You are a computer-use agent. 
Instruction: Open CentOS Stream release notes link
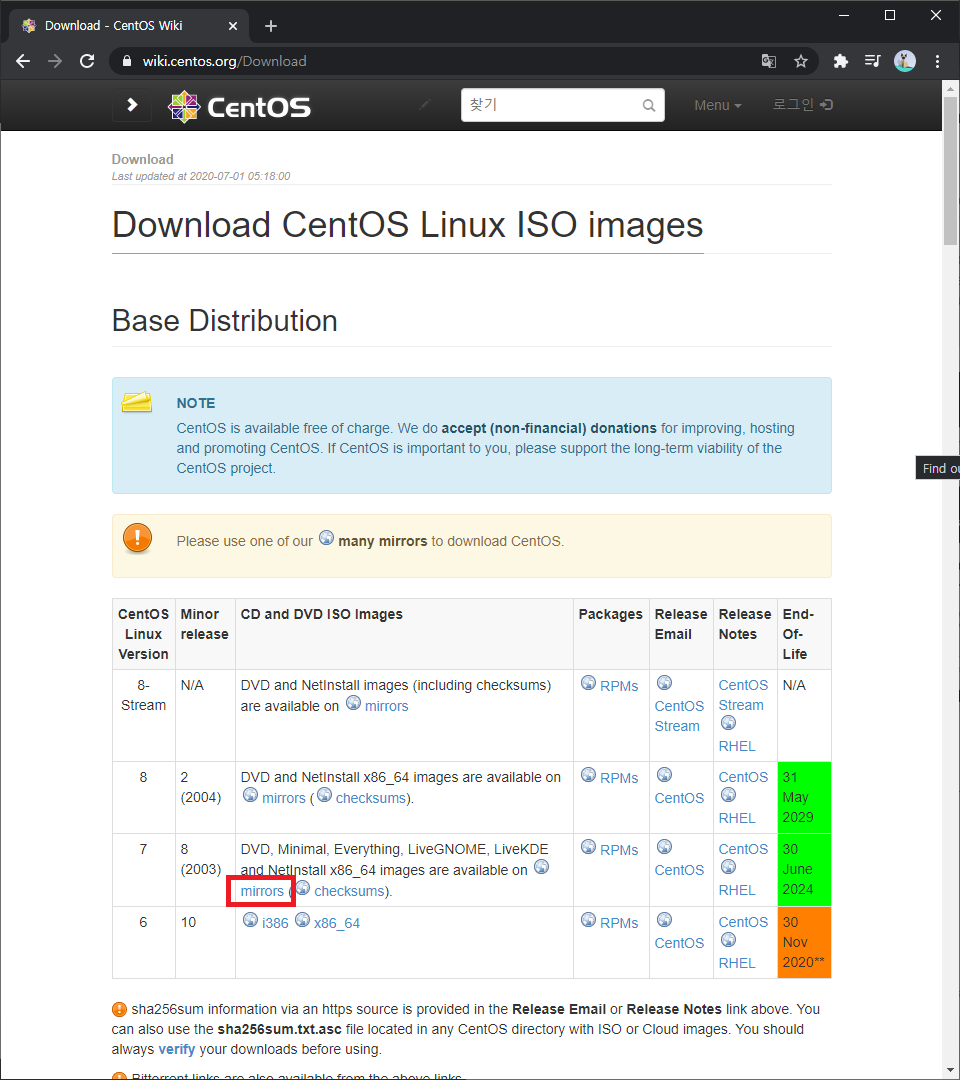(x=743, y=695)
